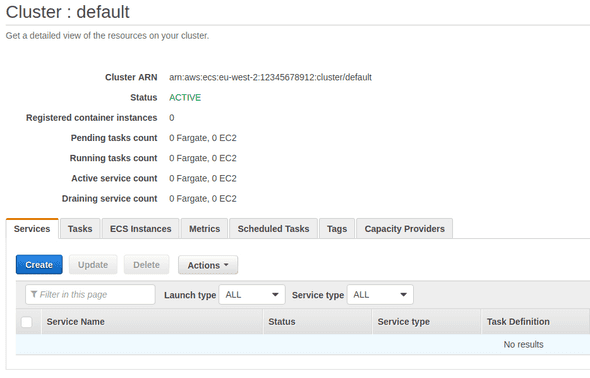Switch to the Services tab
Image resolution: width=590 pixels, height=378 pixels.
(32, 229)
